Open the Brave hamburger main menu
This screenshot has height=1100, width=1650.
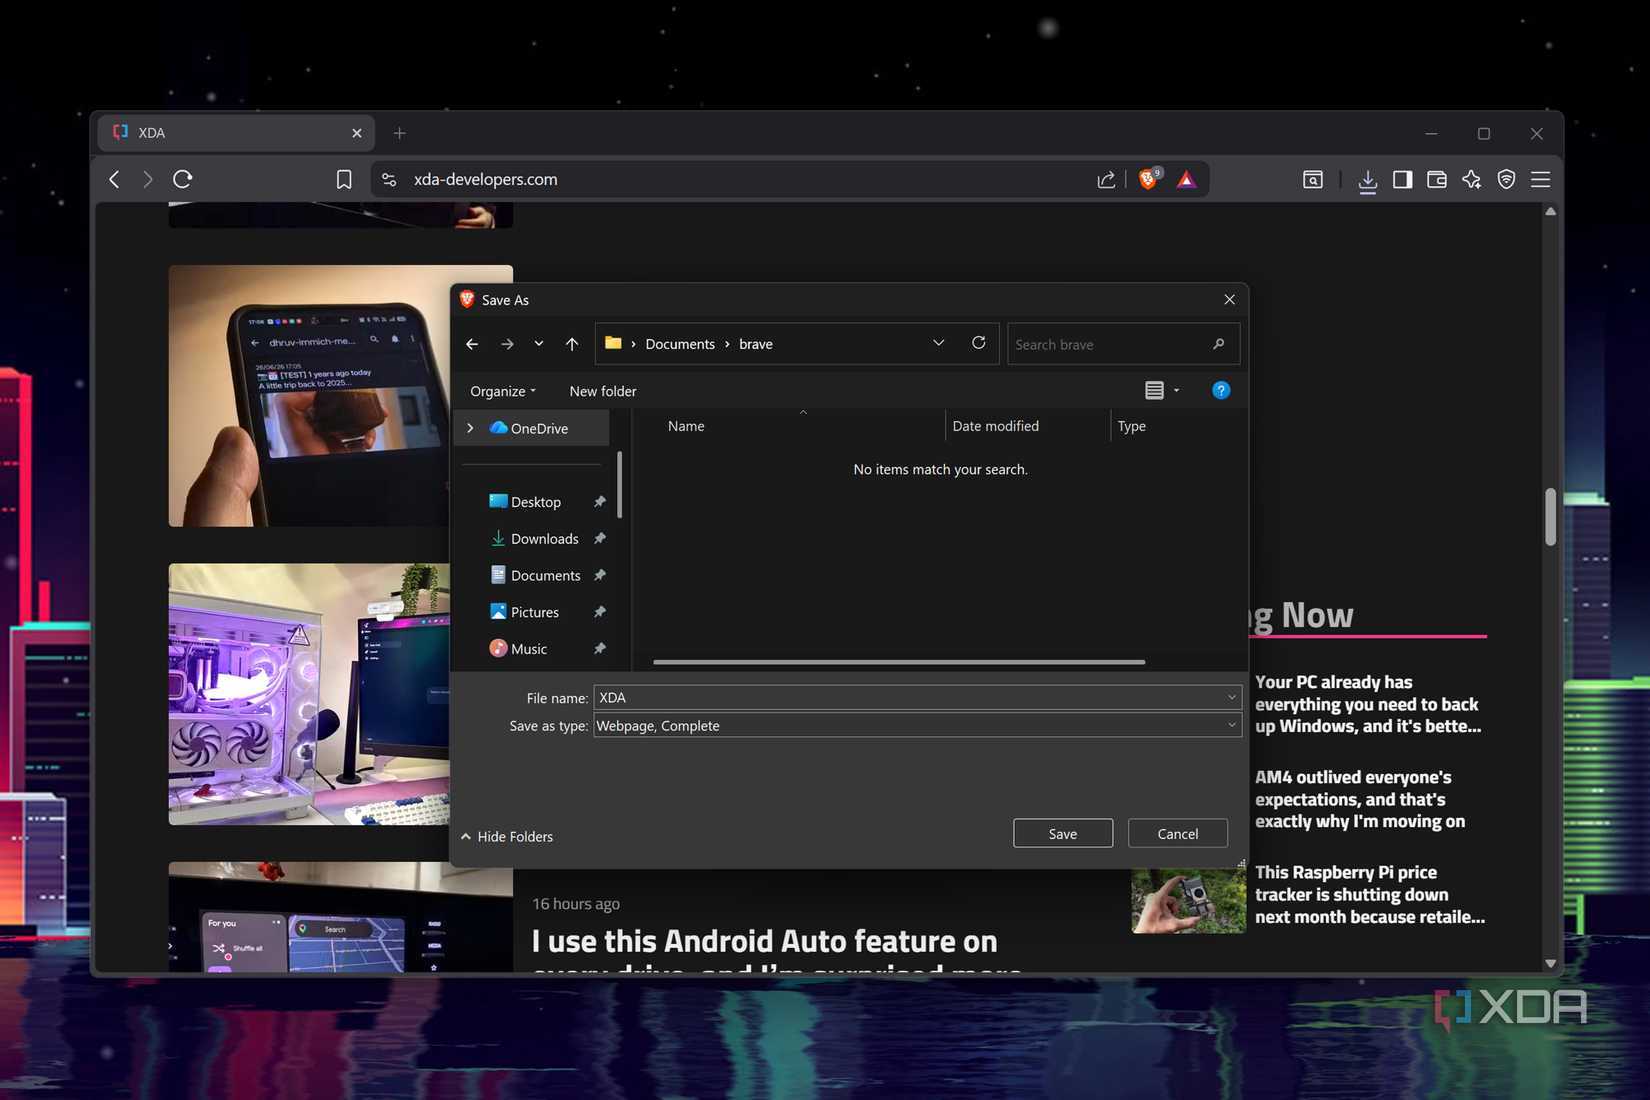tap(1540, 180)
